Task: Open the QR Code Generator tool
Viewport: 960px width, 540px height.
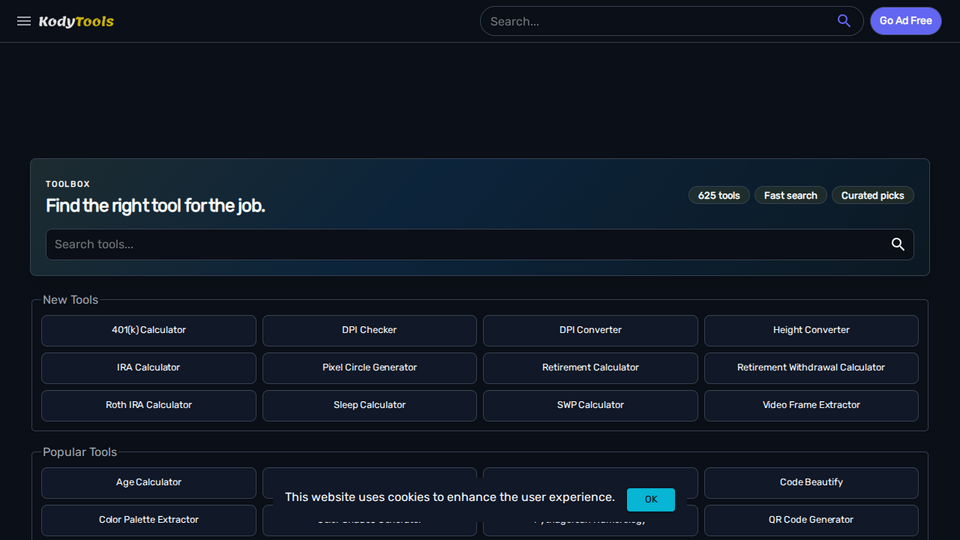Action: [x=811, y=520]
